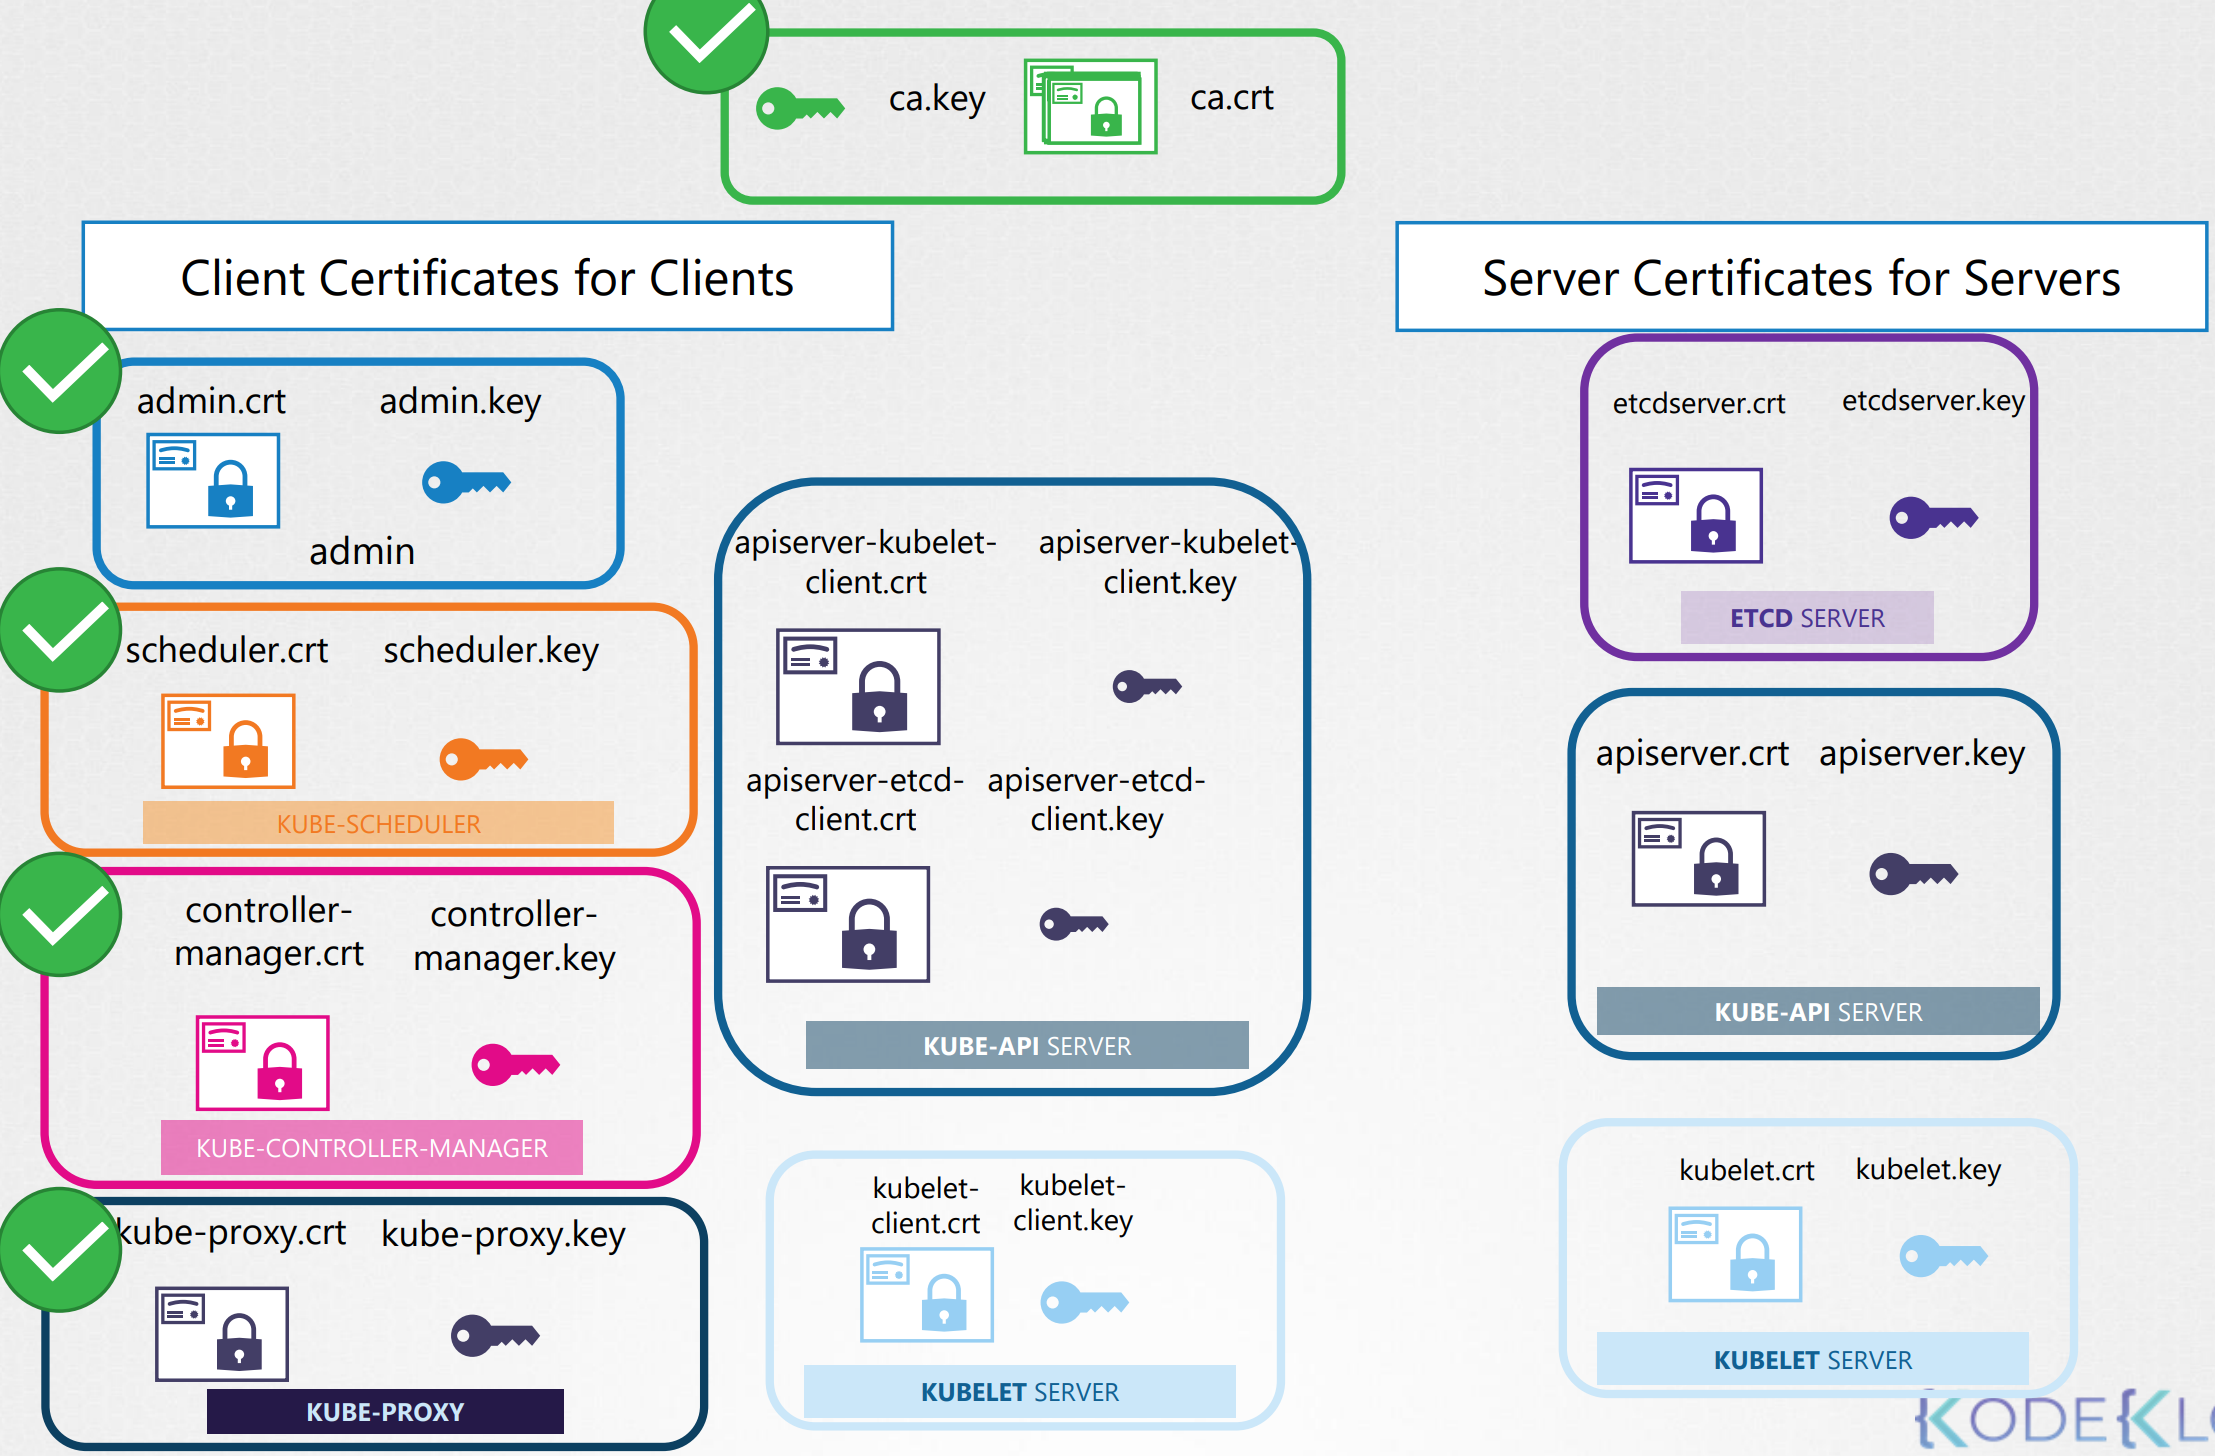
Task: Click the blue admin.crt certificate icon
Action: coord(213,481)
